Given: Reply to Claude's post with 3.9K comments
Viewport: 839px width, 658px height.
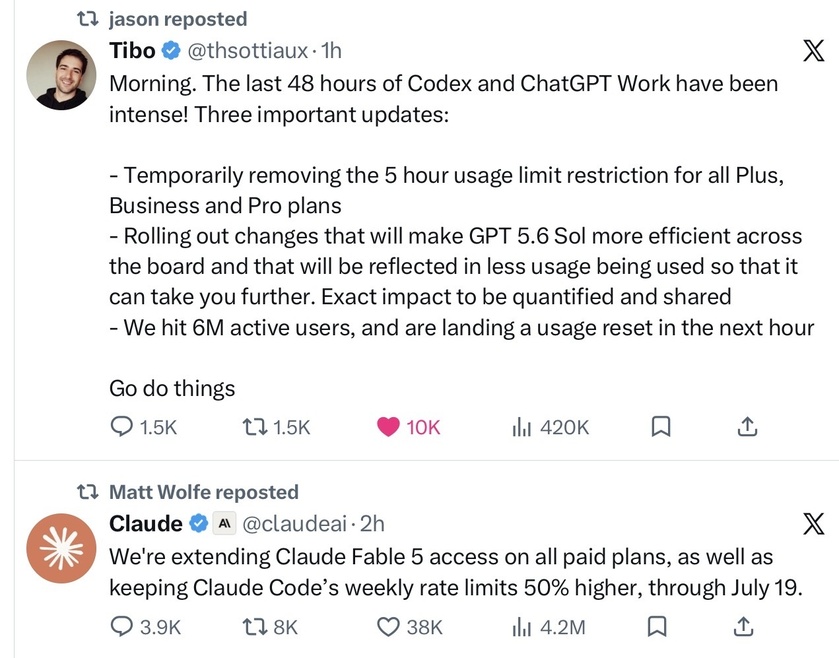Looking at the screenshot, I should 146,626.
